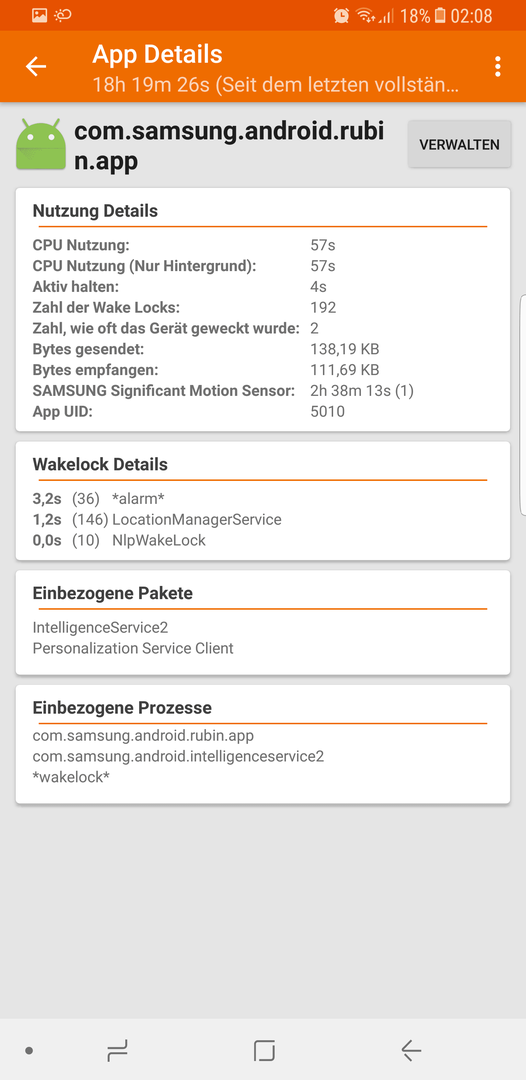Tap the App Details title
This screenshot has height=1080, width=526.
point(157,54)
